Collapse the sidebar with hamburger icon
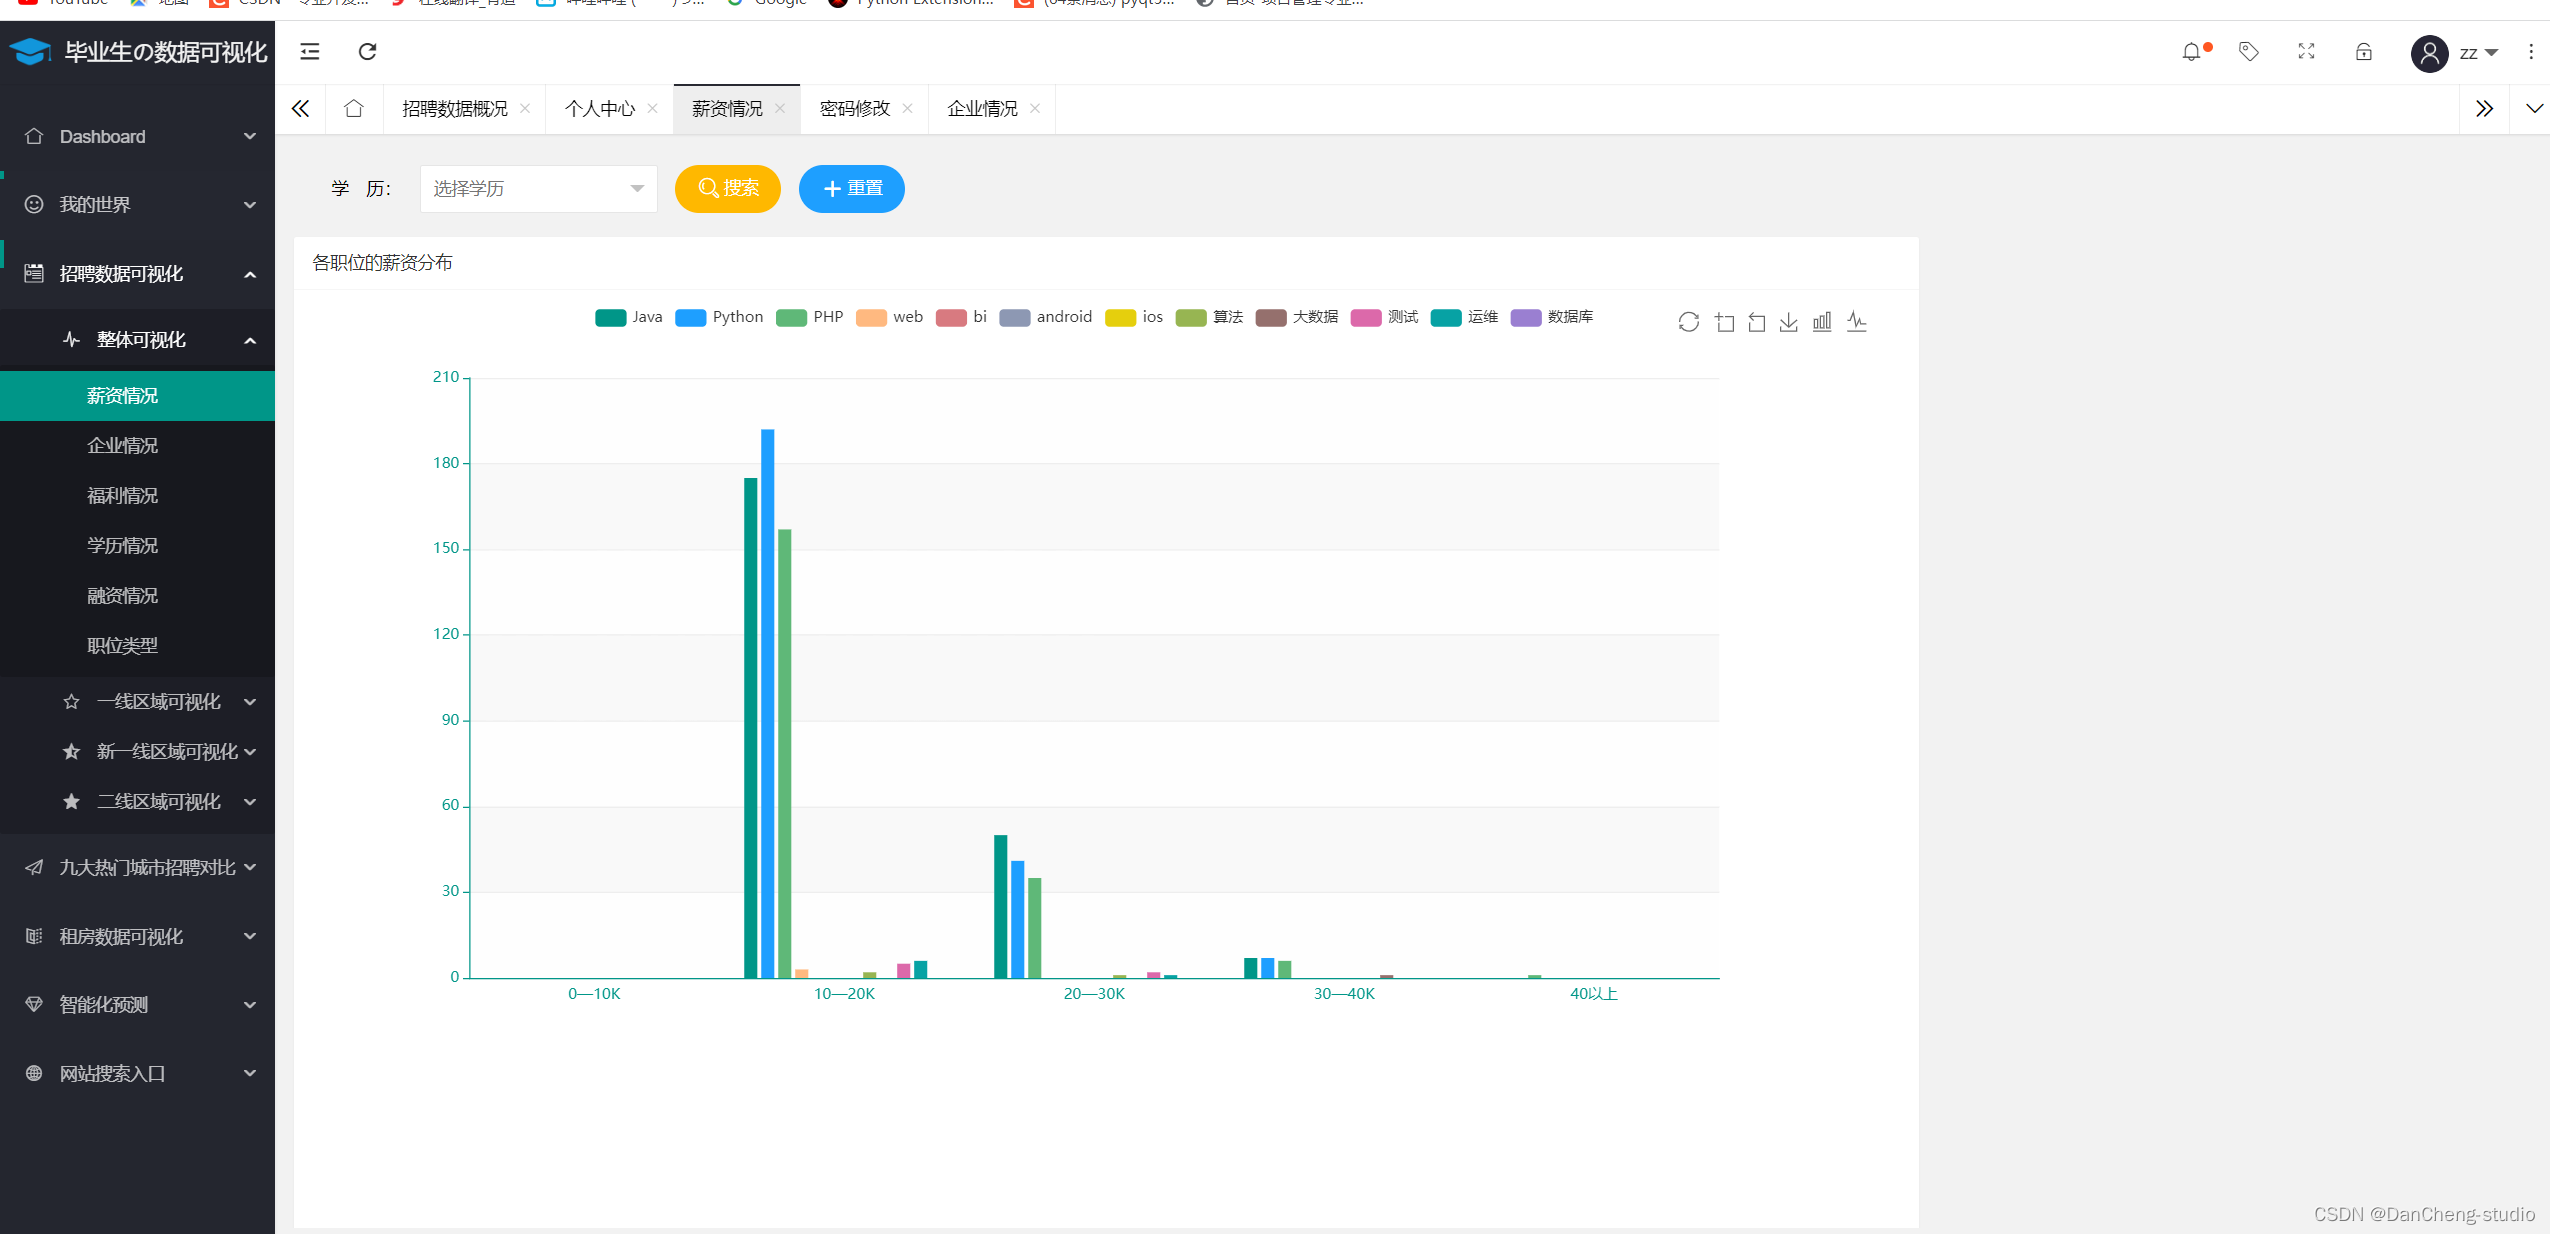The image size is (2550, 1234). tap(309, 51)
